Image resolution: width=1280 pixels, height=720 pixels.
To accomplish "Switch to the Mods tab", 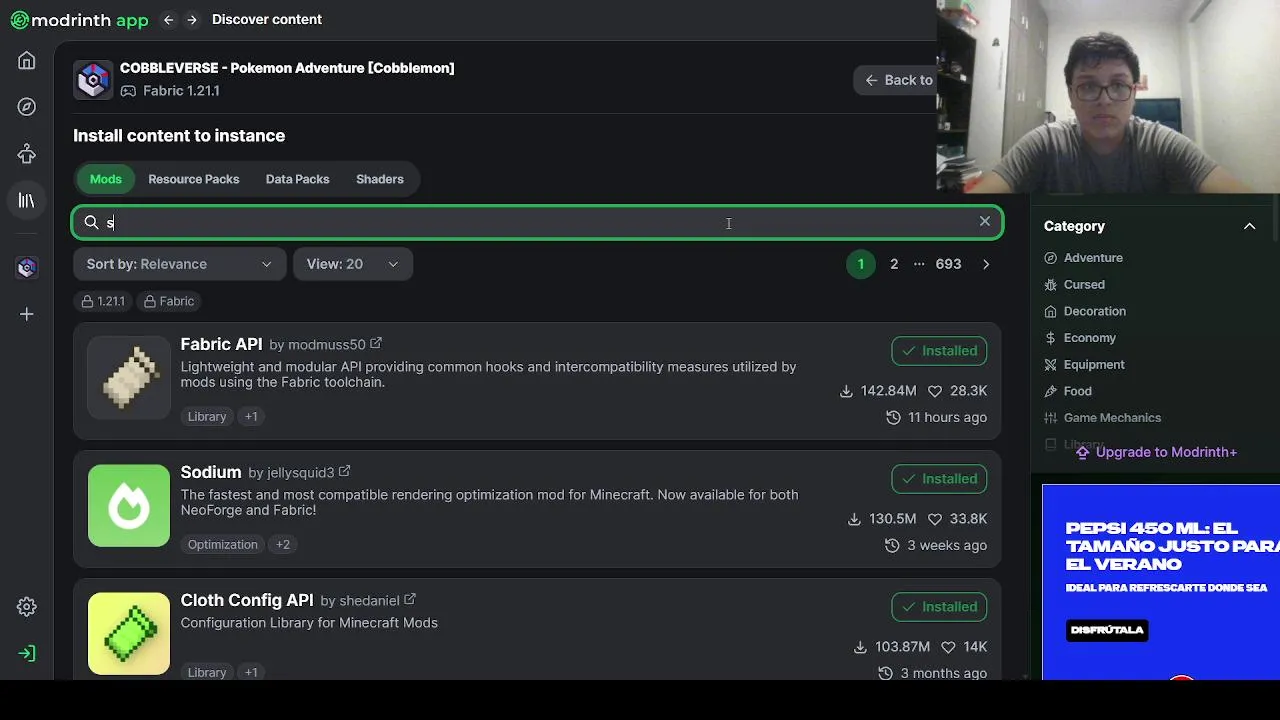I will click(x=106, y=179).
